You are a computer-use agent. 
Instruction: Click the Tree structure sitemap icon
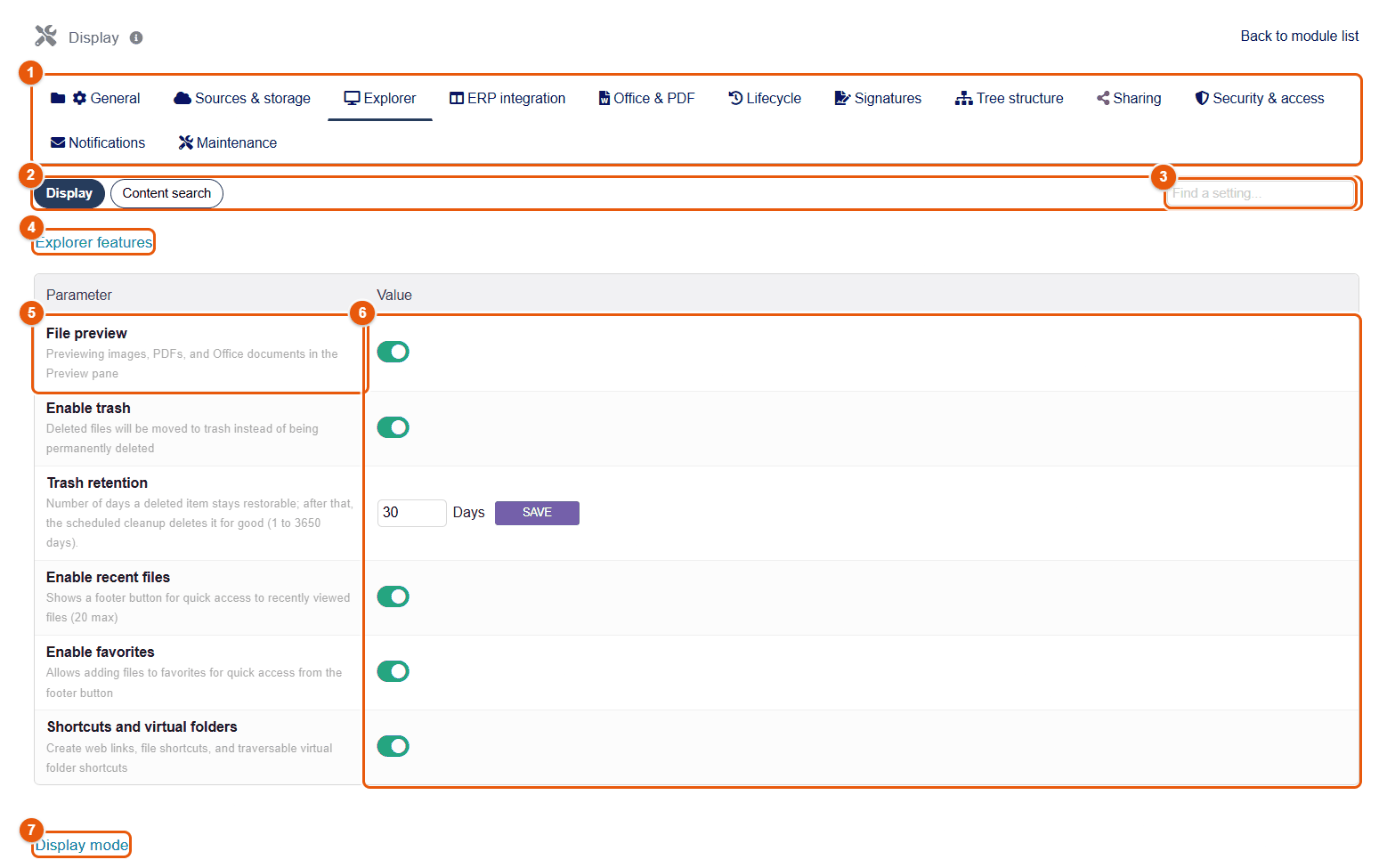pos(964,98)
